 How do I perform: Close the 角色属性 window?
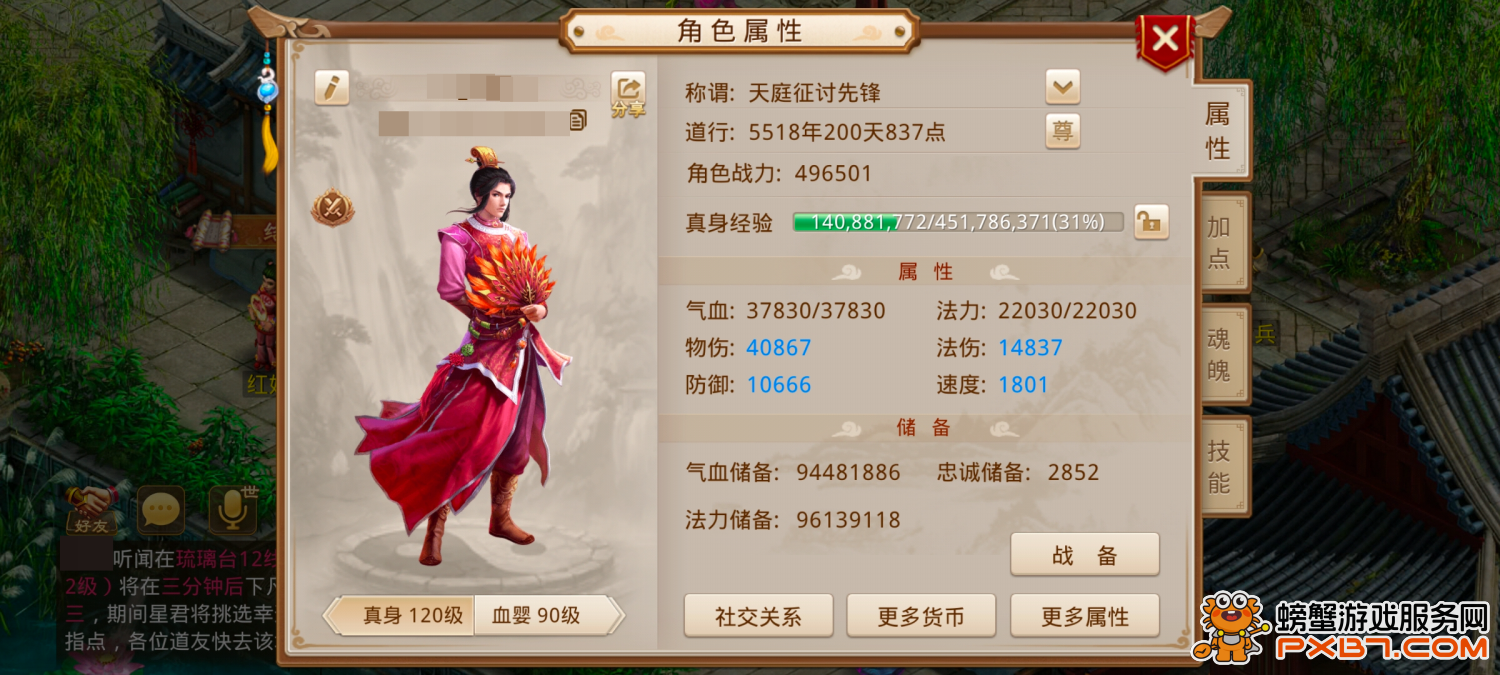tap(1165, 40)
